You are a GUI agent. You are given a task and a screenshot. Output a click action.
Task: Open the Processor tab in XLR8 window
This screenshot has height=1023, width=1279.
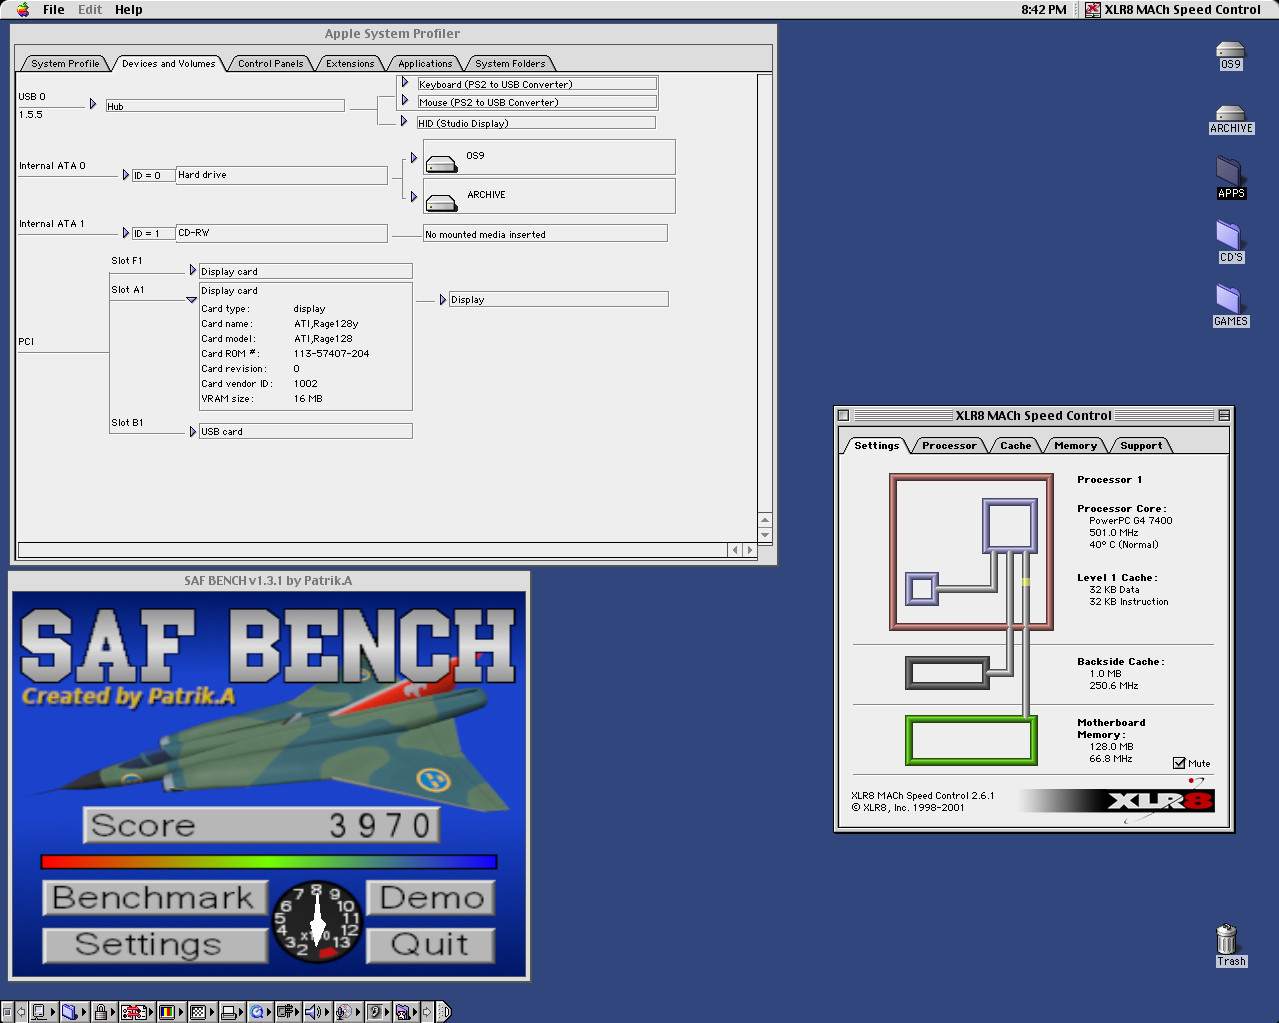coord(949,446)
